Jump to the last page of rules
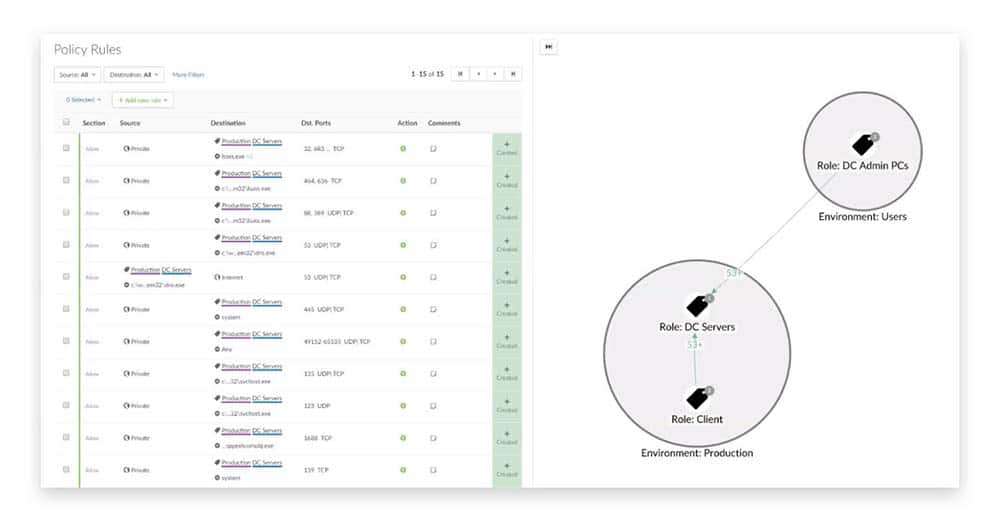Viewport: 1000px width, 531px height. tap(512, 74)
